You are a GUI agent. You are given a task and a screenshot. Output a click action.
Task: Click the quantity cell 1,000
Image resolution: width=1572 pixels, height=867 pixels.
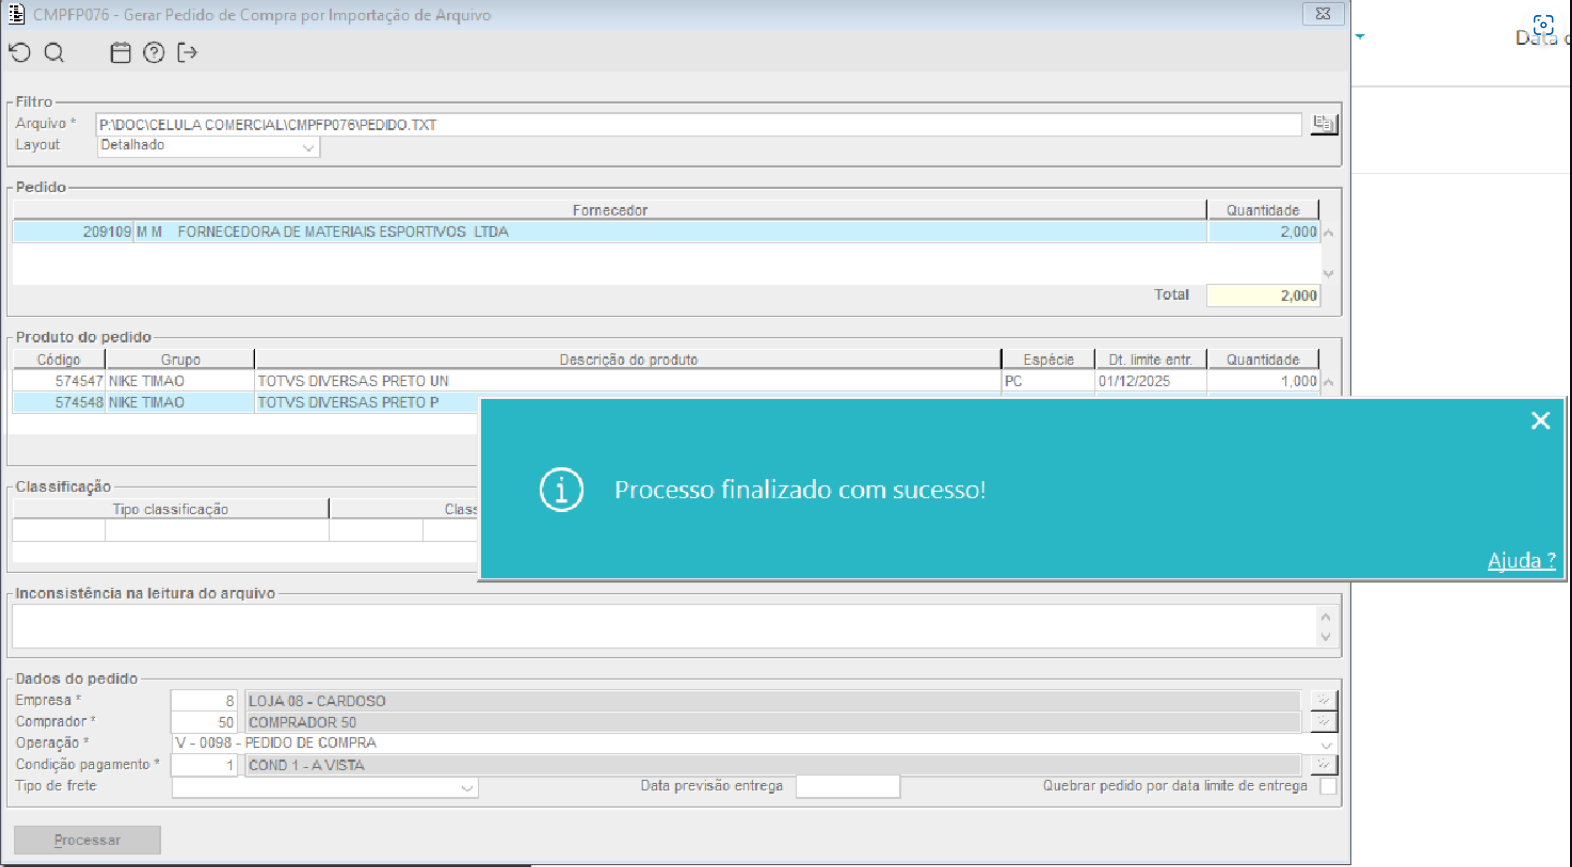pyautogui.click(x=1263, y=381)
